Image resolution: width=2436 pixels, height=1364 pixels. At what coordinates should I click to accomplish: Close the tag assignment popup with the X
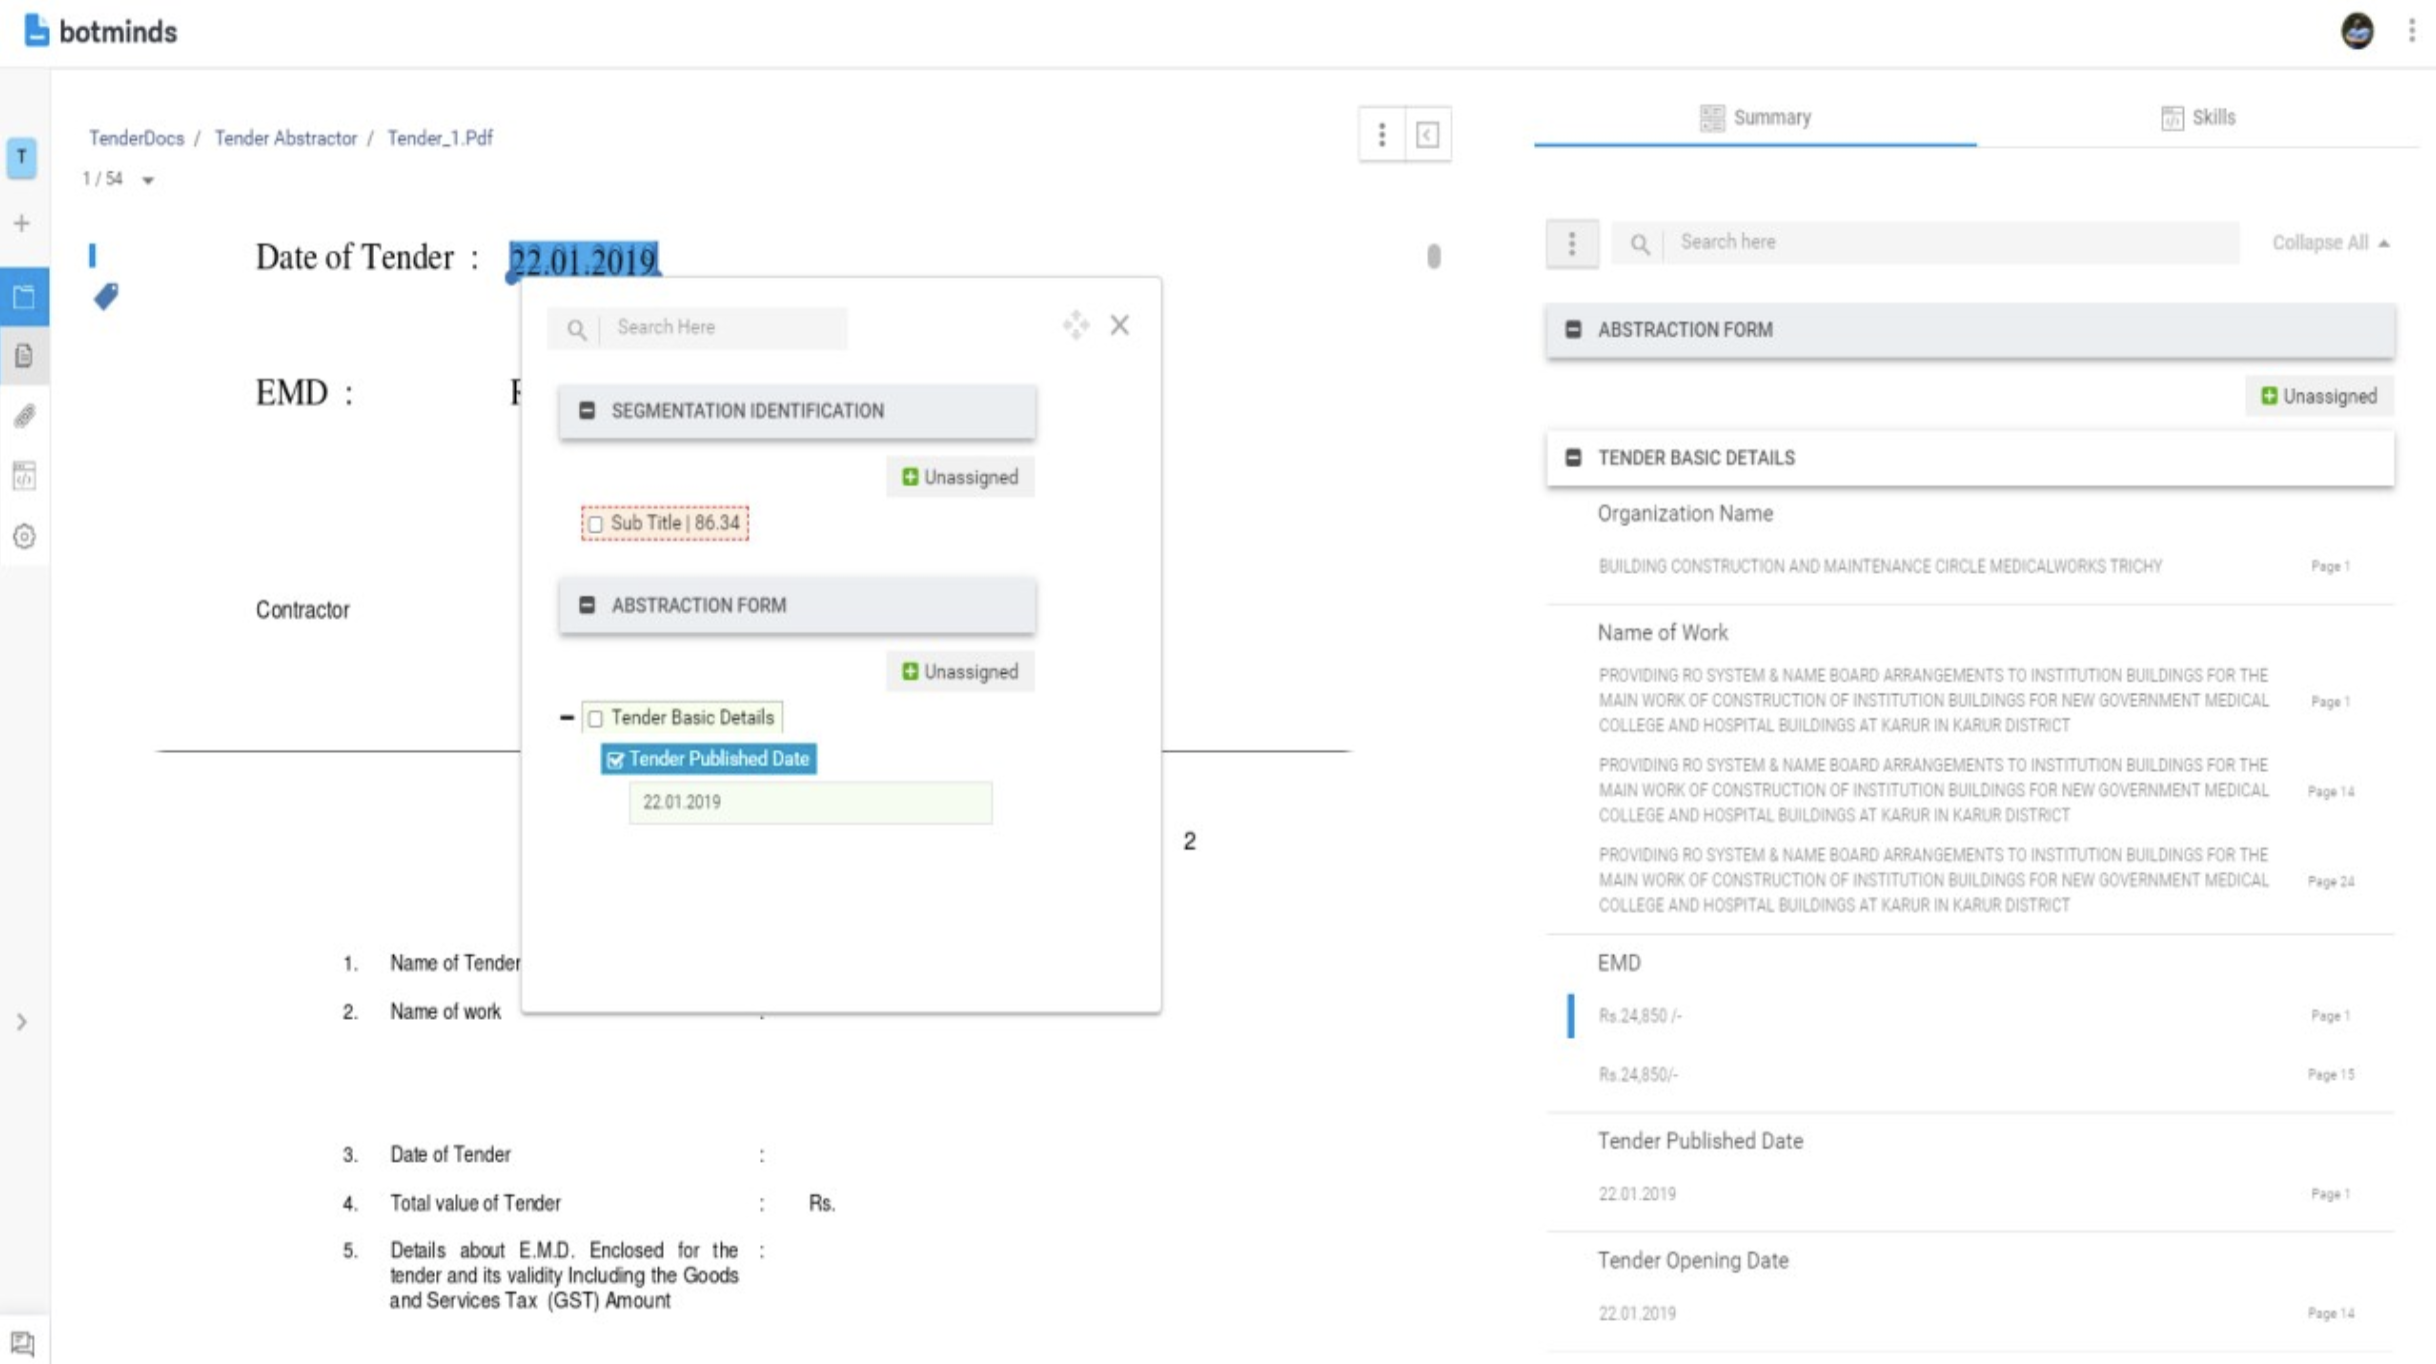1119,325
